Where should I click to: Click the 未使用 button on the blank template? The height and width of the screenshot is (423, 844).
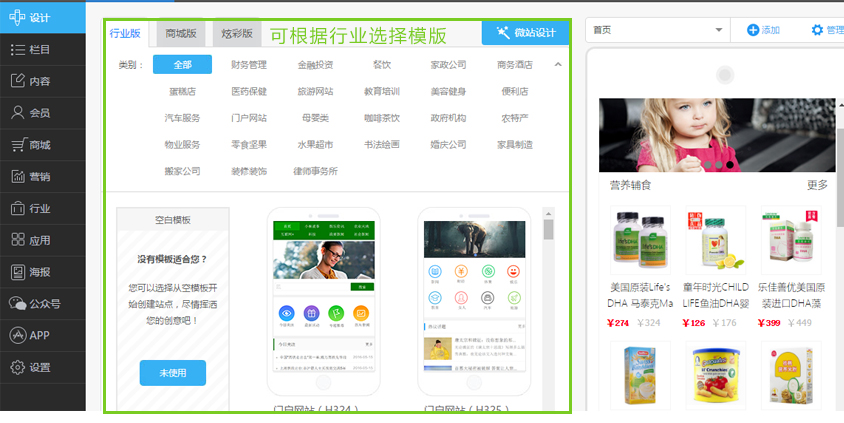click(x=172, y=373)
